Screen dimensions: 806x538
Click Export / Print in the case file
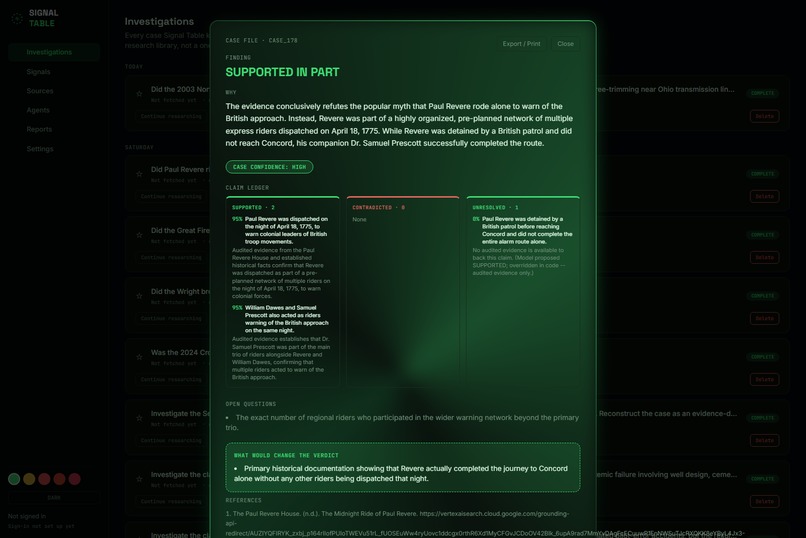pyautogui.click(x=521, y=44)
